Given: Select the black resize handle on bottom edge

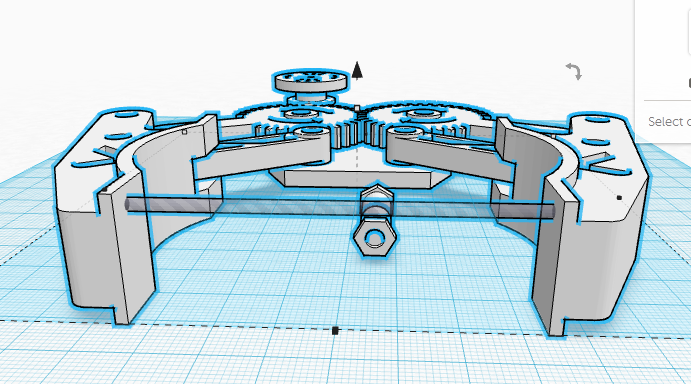Looking at the screenshot, I should [335, 331].
